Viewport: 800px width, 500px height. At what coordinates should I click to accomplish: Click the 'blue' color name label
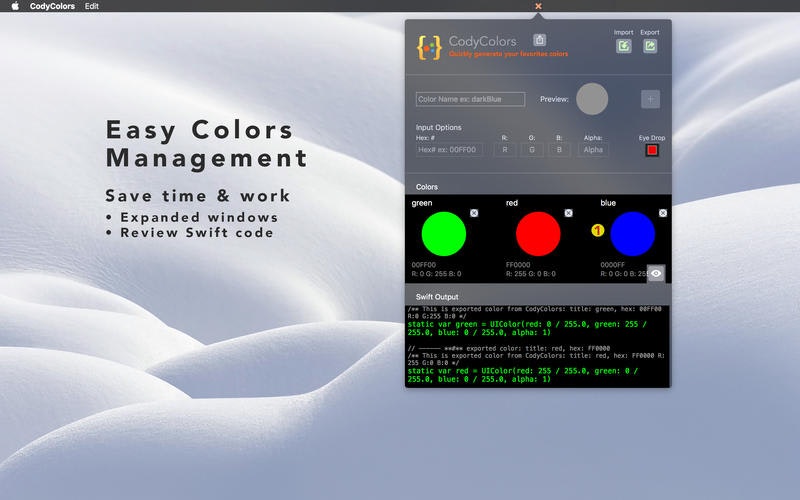608,203
